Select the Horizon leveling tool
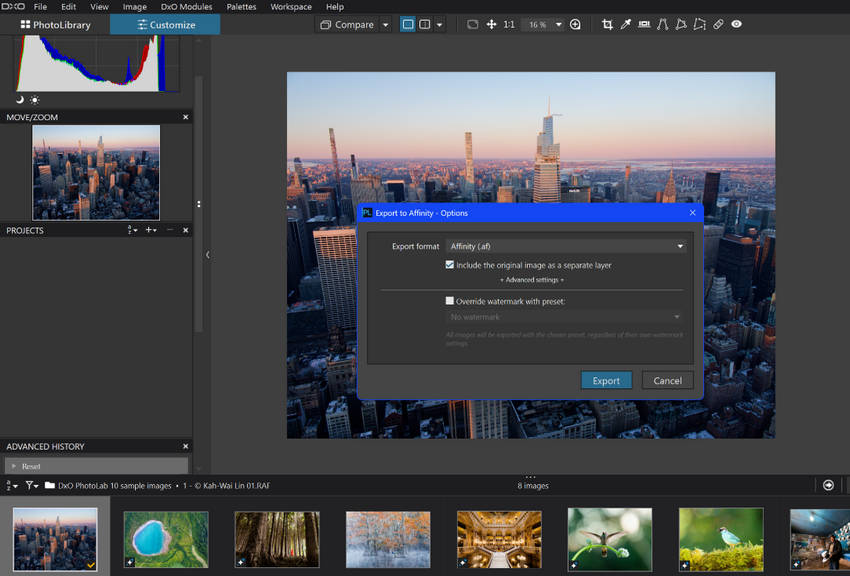The height and width of the screenshot is (576, 850). (x=644, y=24)
